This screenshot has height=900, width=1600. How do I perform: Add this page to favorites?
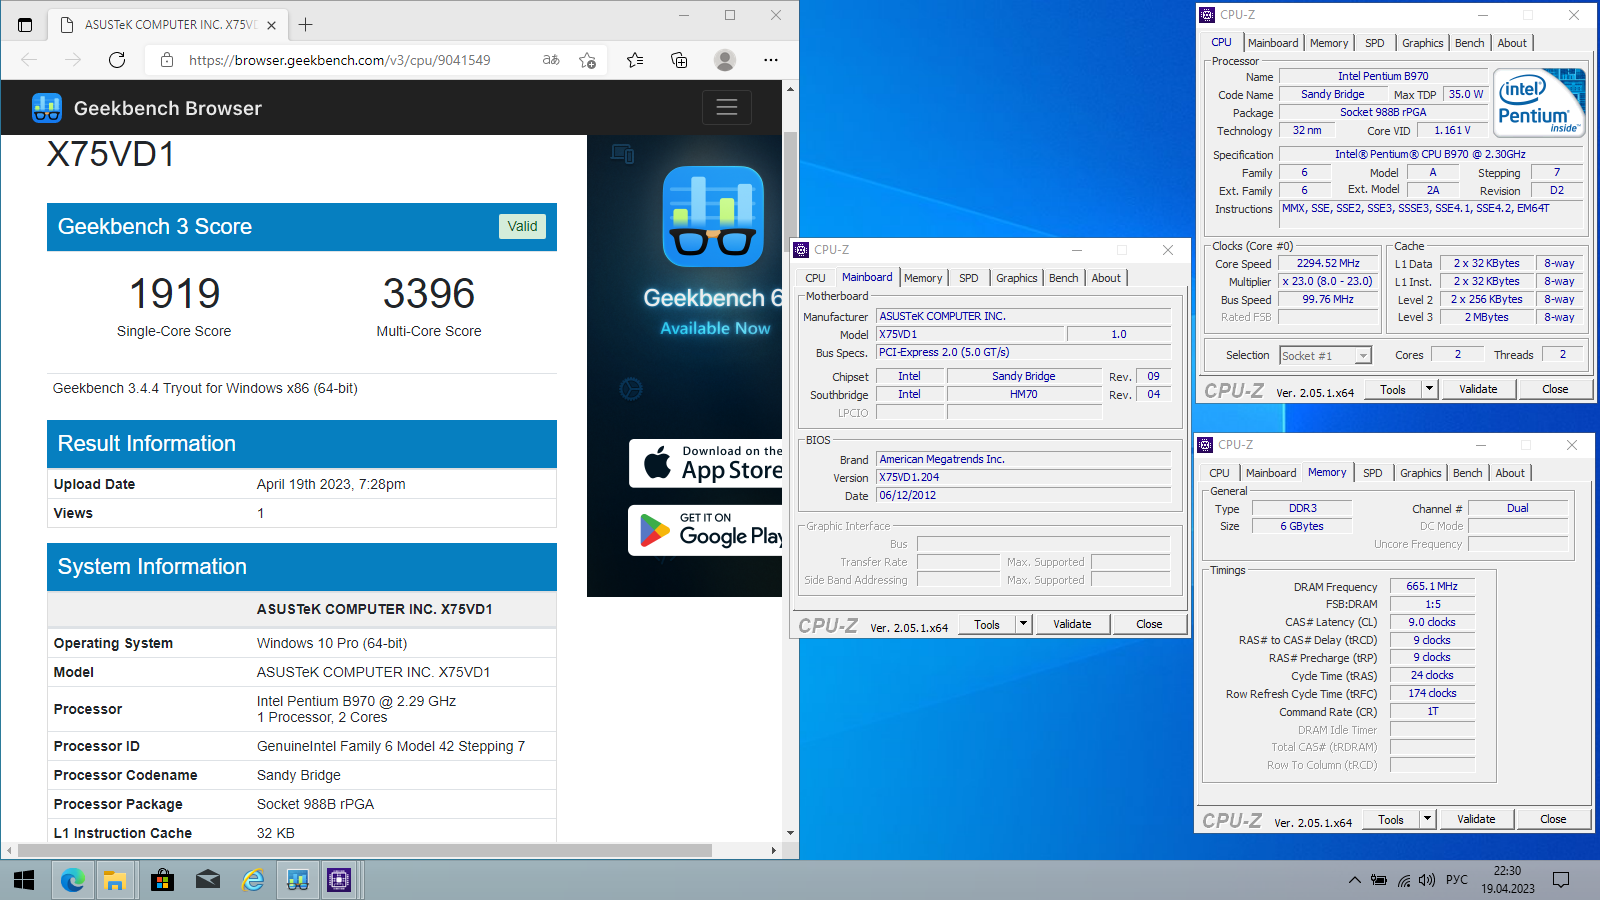tap(587, 60)
